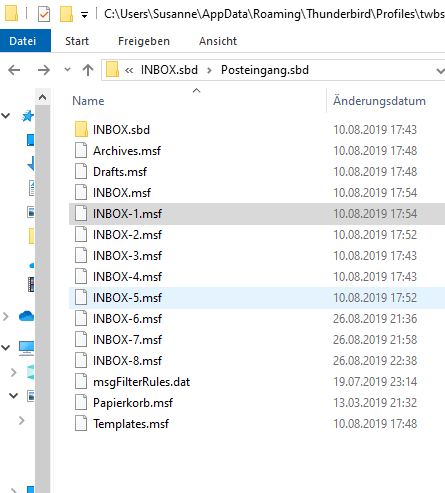
Task: Click the Forward navigation arrow
Action: coord(44,70)
